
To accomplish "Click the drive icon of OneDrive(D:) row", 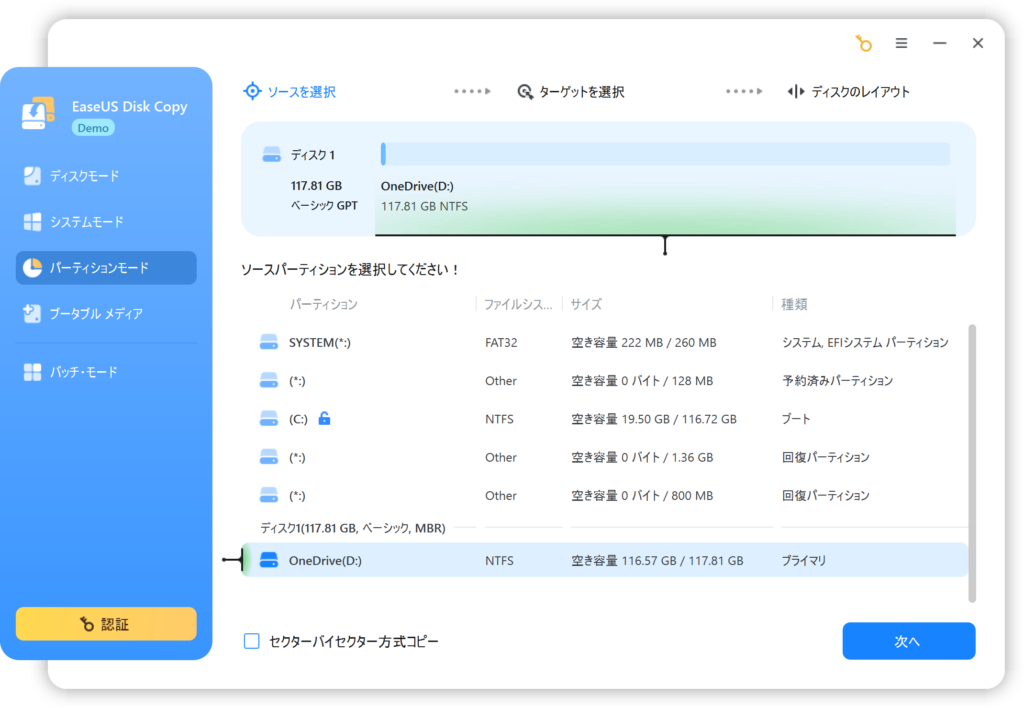I will 269,560.
